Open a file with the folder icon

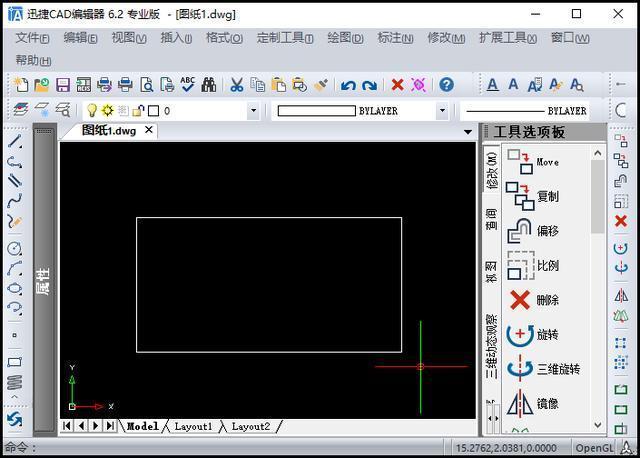tap(42, 84)
